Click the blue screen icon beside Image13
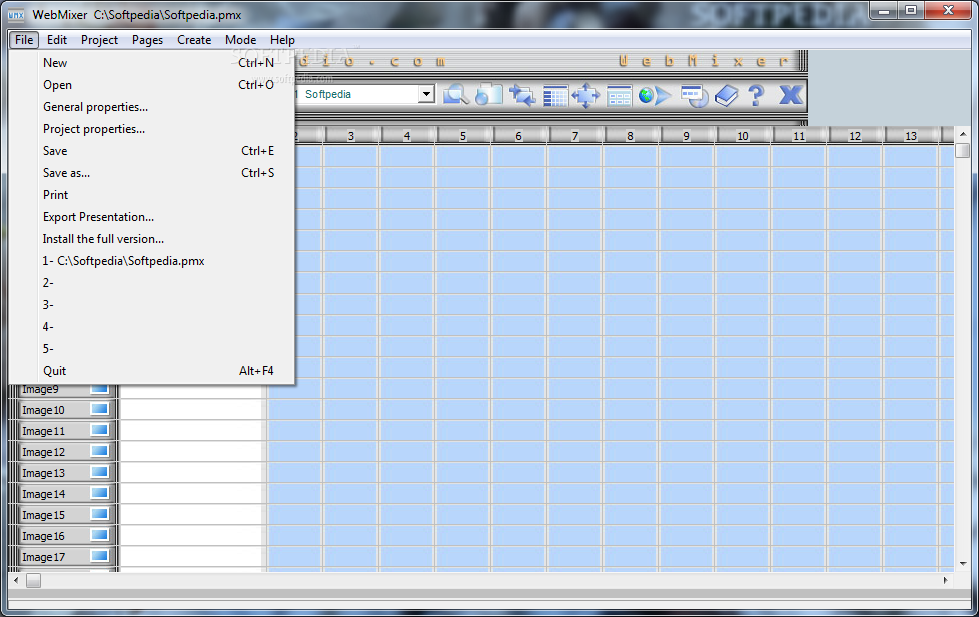979x617 pixels. point(100,472)
